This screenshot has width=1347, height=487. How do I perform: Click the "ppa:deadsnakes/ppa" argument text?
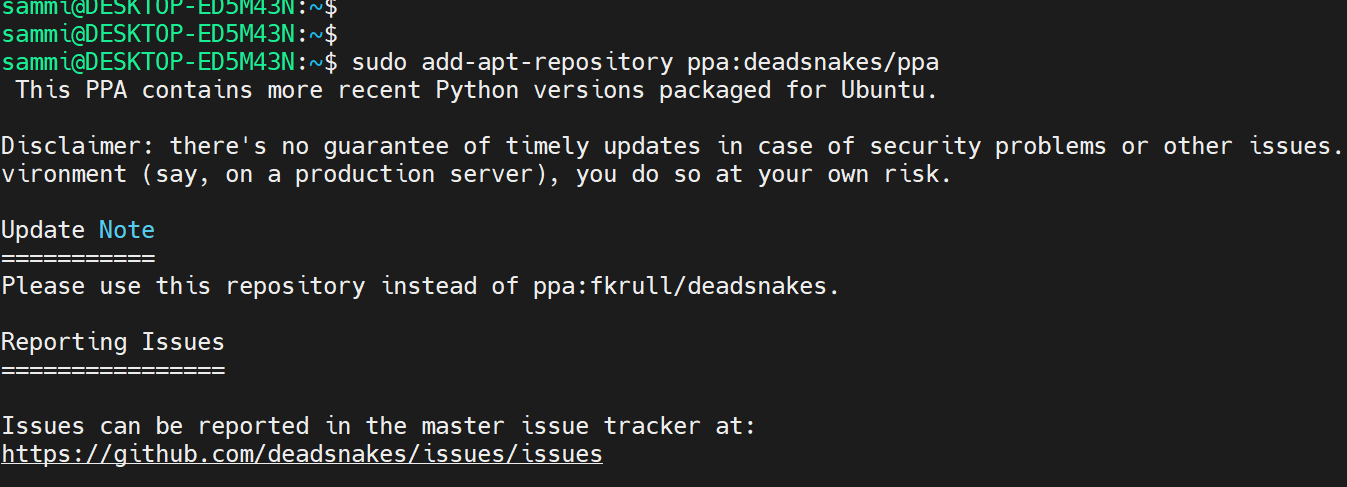[x=813, y=62]
